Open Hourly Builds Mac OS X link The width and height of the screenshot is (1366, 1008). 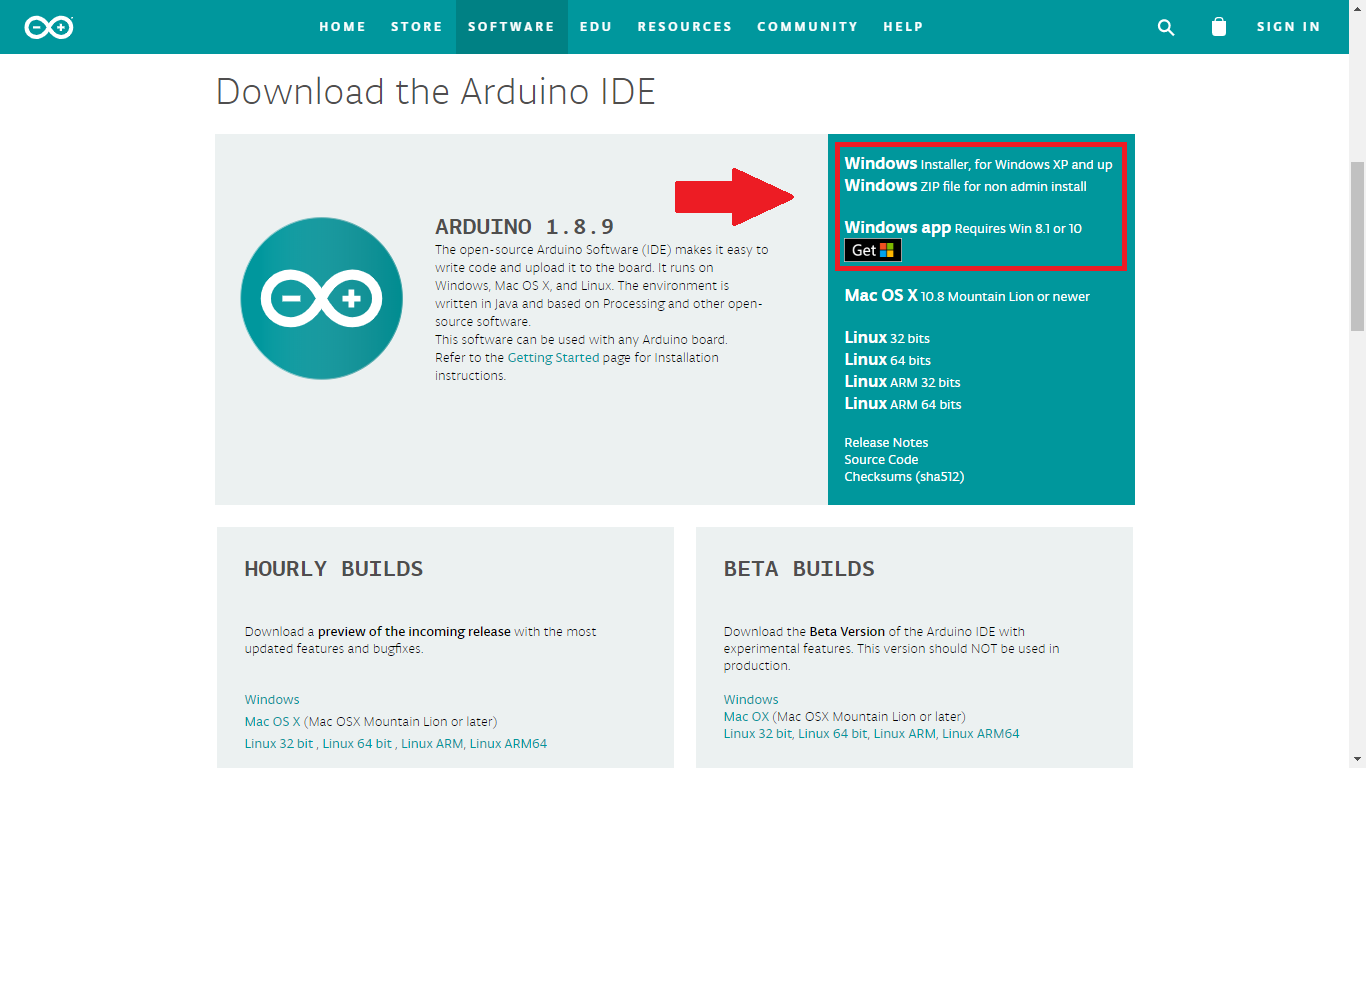coord(272,722)
